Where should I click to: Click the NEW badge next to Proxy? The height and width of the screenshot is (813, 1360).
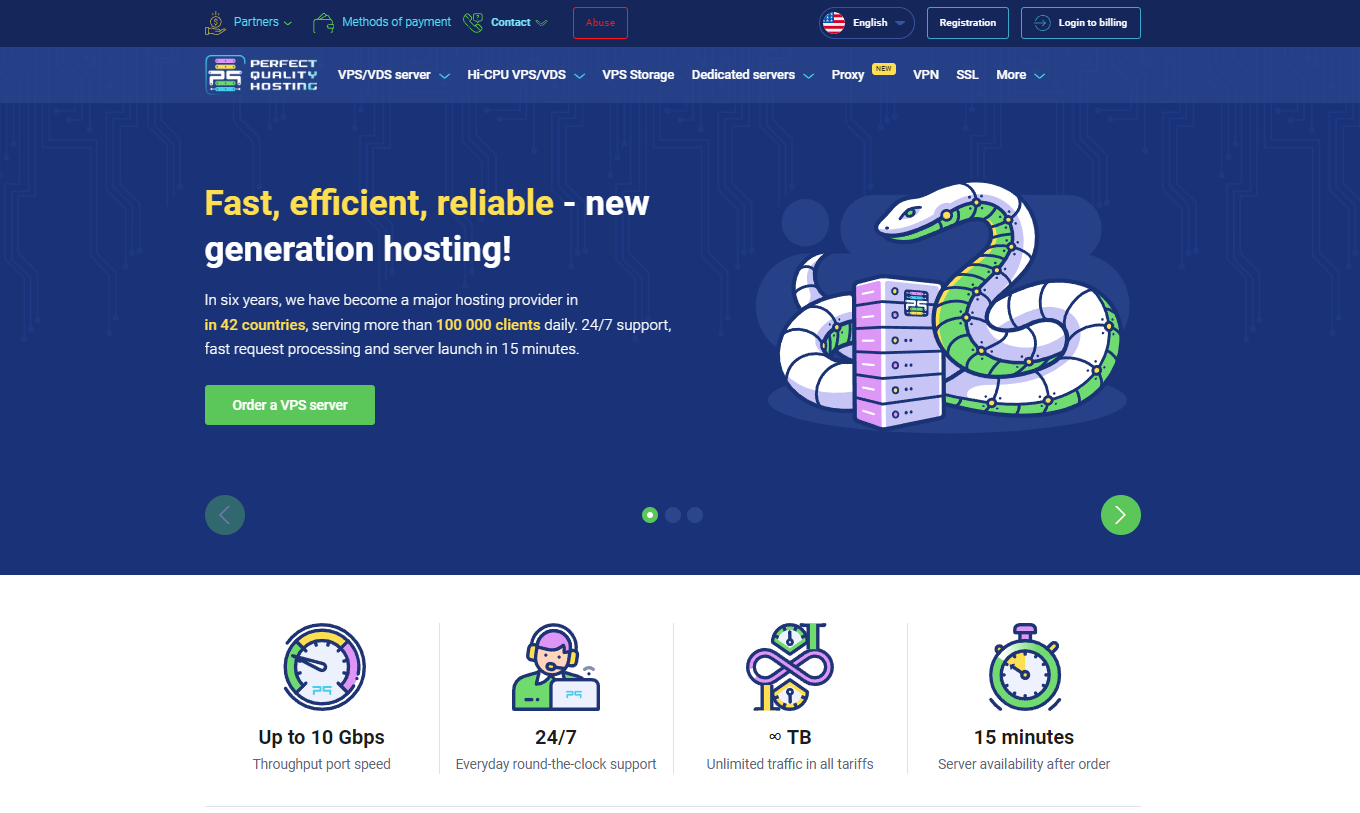point(884,69)
